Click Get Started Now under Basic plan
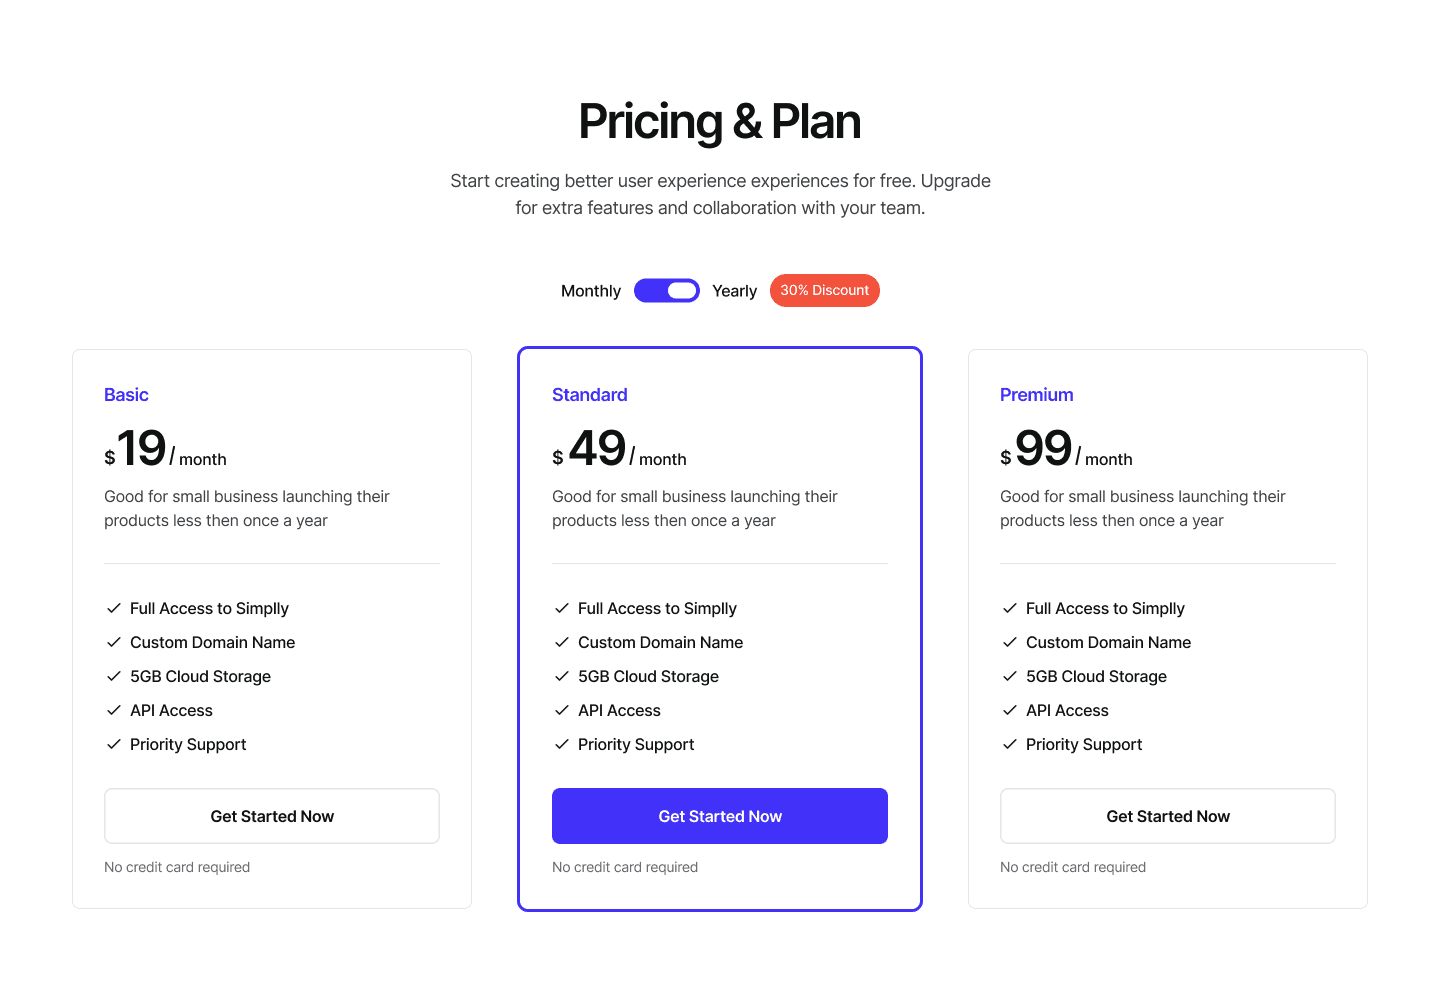The width and height of the screenshot is (1440, 1000). click(271, 816)
